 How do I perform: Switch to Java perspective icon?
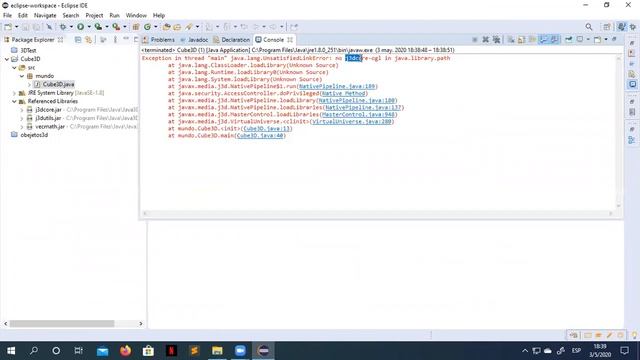click(x=621, y=27)
